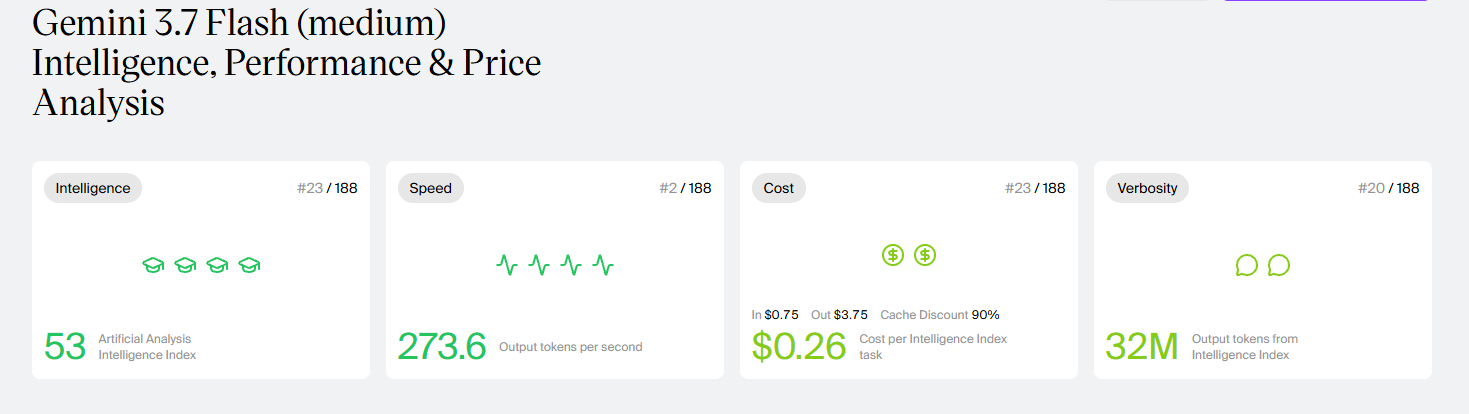1469x414 pixels.
Task: Select the Verbosity pill label
Action: [x=1147, y=188]
